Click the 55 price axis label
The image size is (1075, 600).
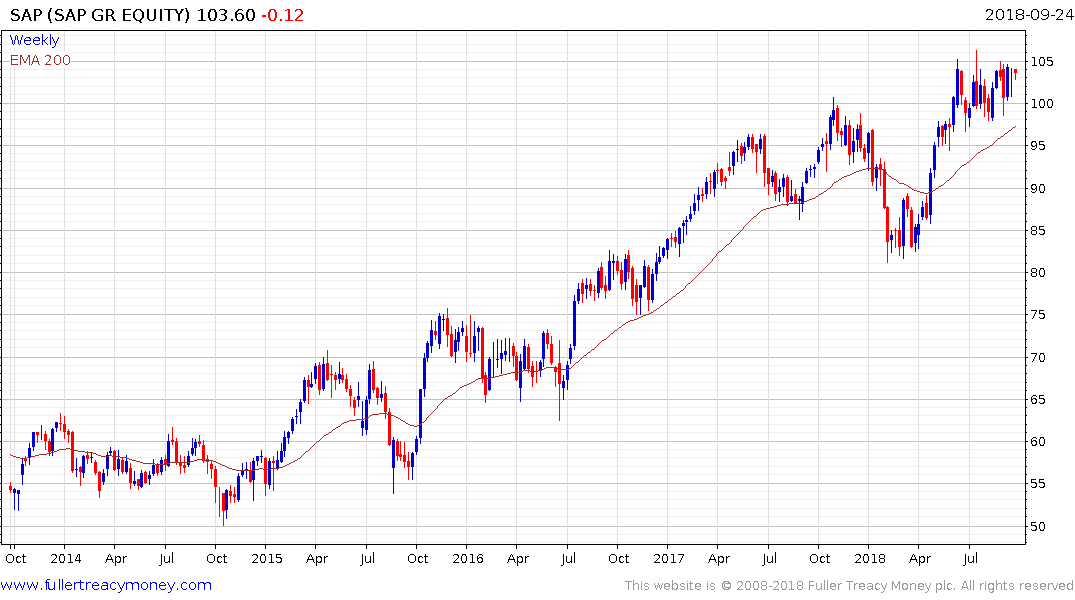coord(1039,484)
